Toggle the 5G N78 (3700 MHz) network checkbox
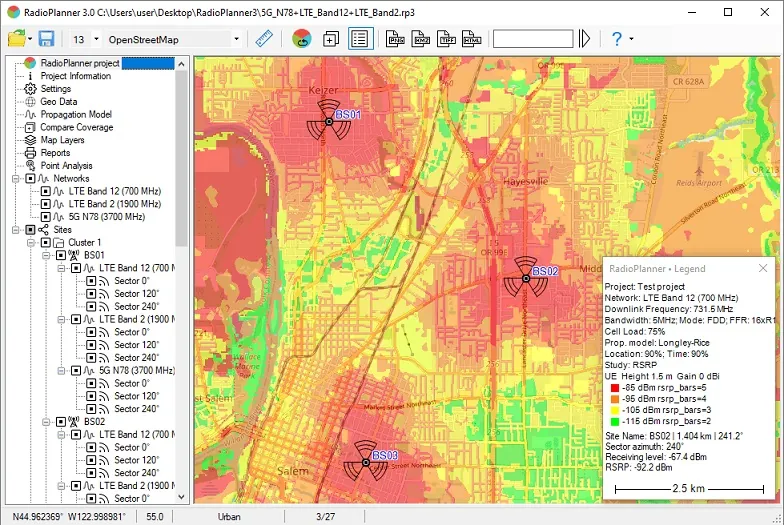This screenshot has height=525, width=784. coord(46,216)
